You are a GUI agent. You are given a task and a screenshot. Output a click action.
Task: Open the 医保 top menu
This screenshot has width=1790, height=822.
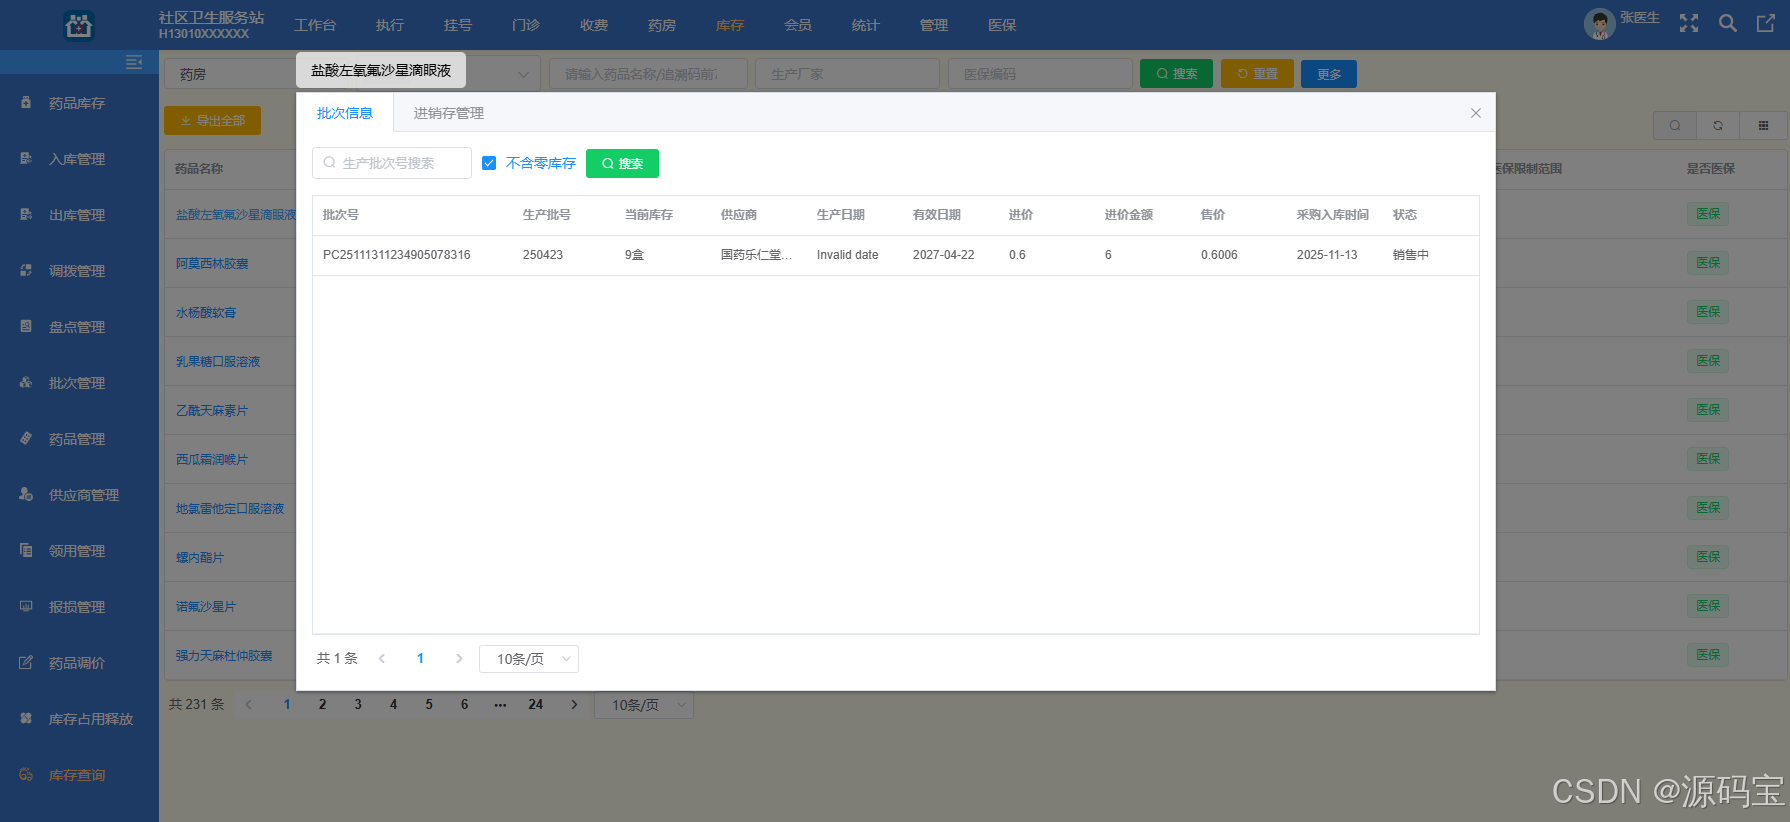coord(1002,25)
